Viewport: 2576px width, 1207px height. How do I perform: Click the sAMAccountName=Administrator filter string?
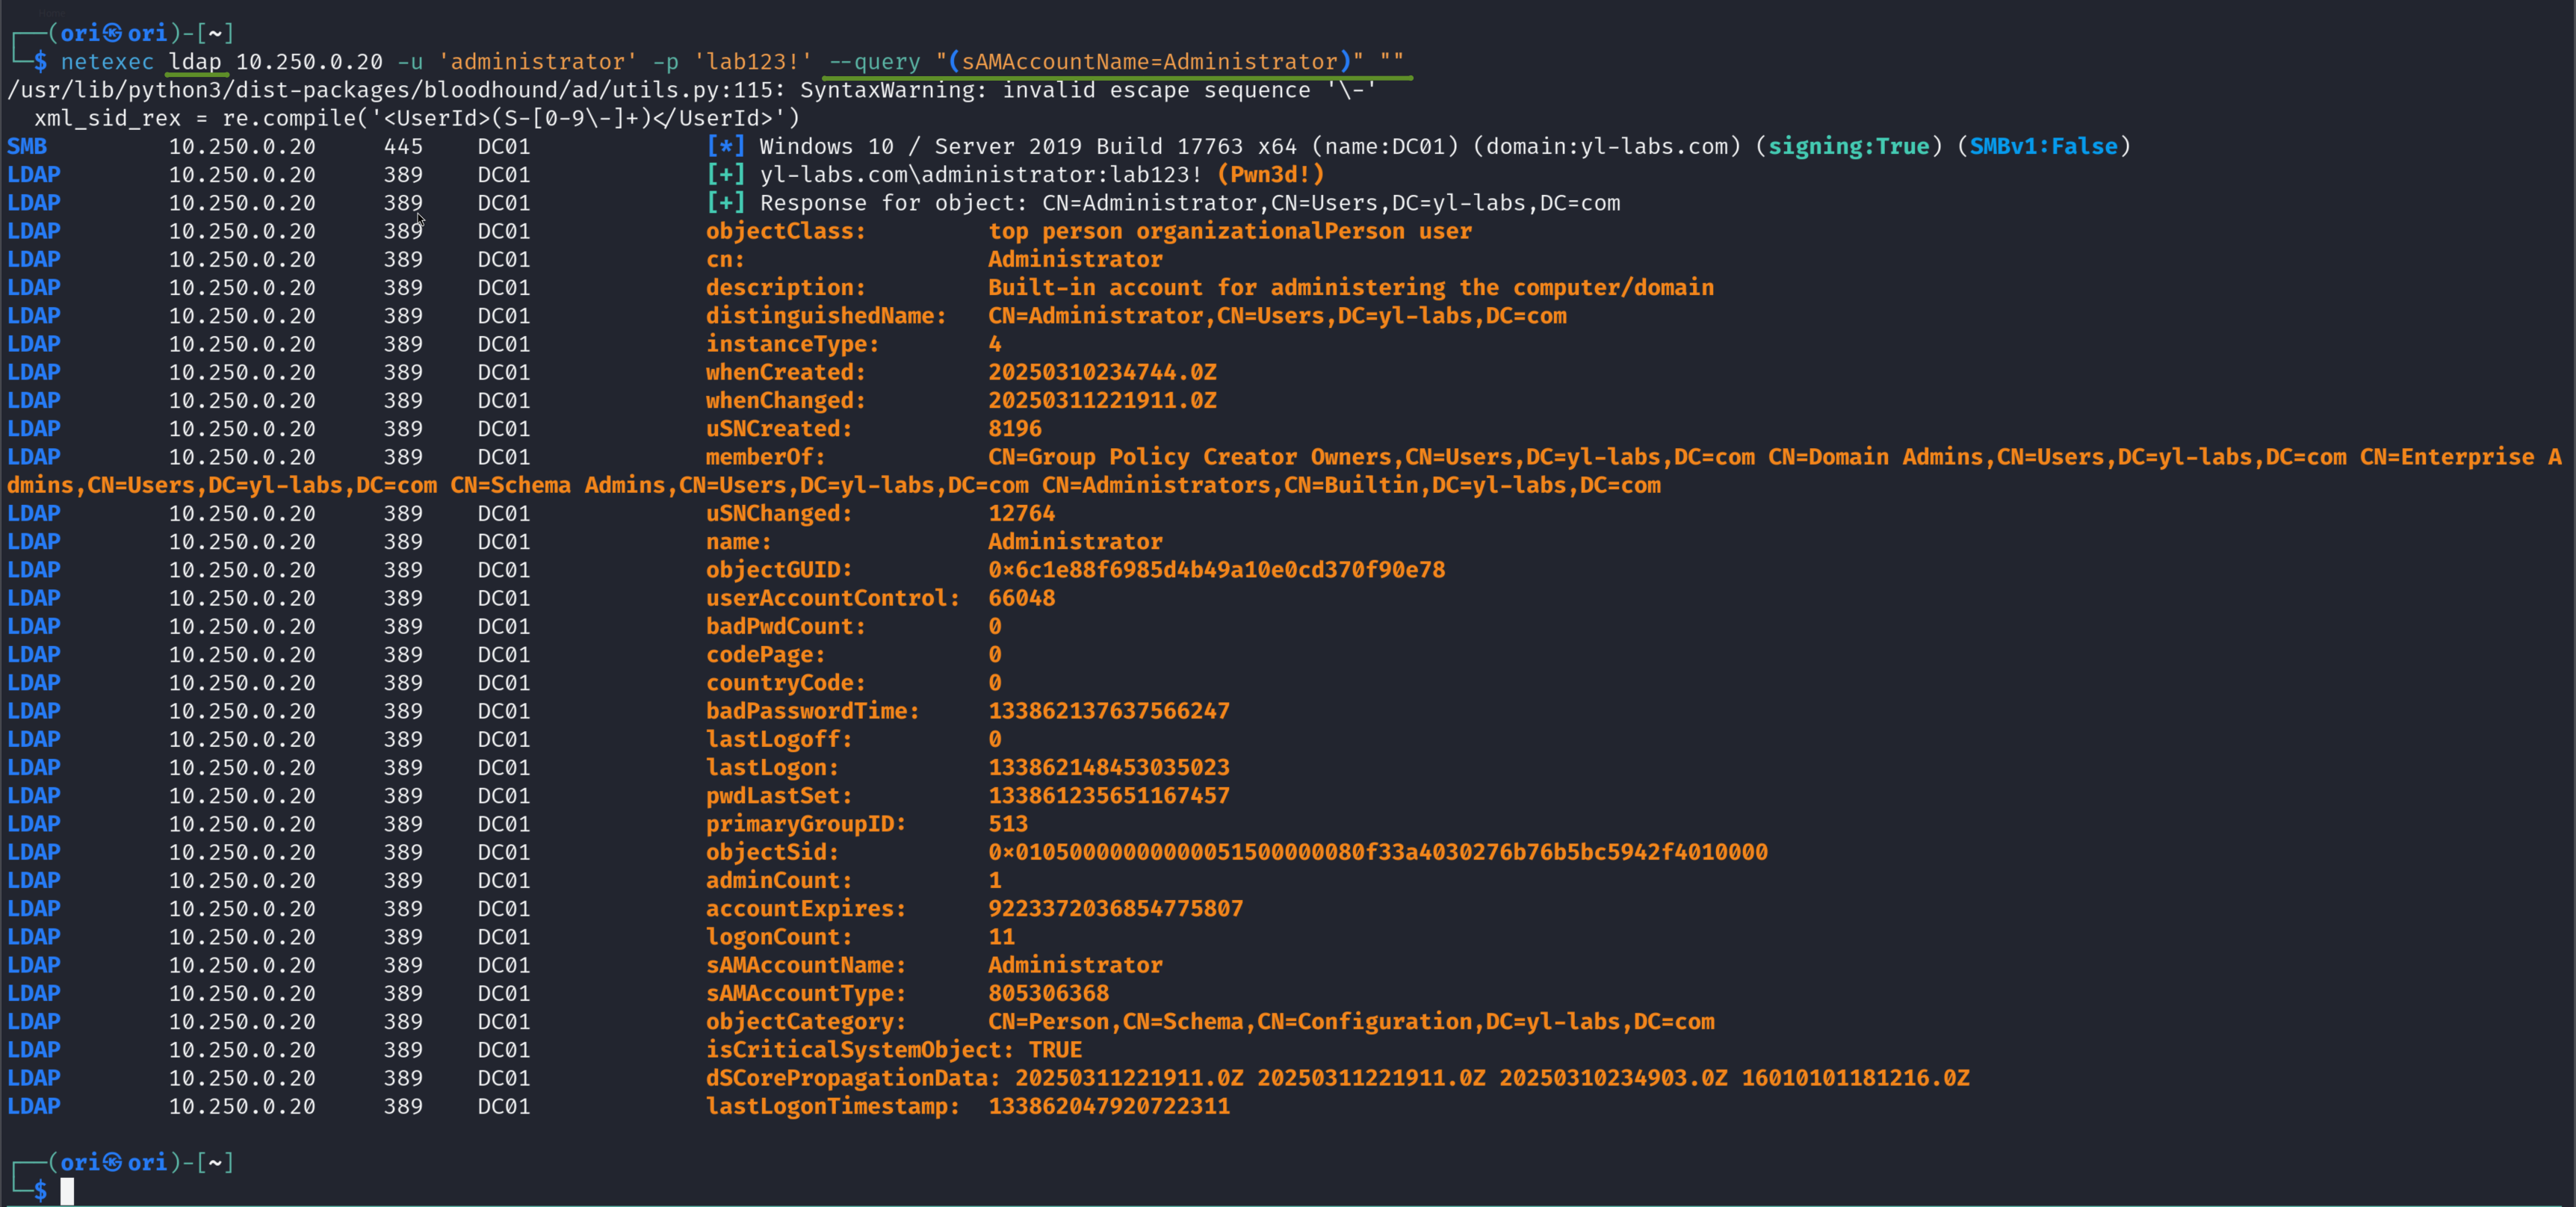[1149, 62]
